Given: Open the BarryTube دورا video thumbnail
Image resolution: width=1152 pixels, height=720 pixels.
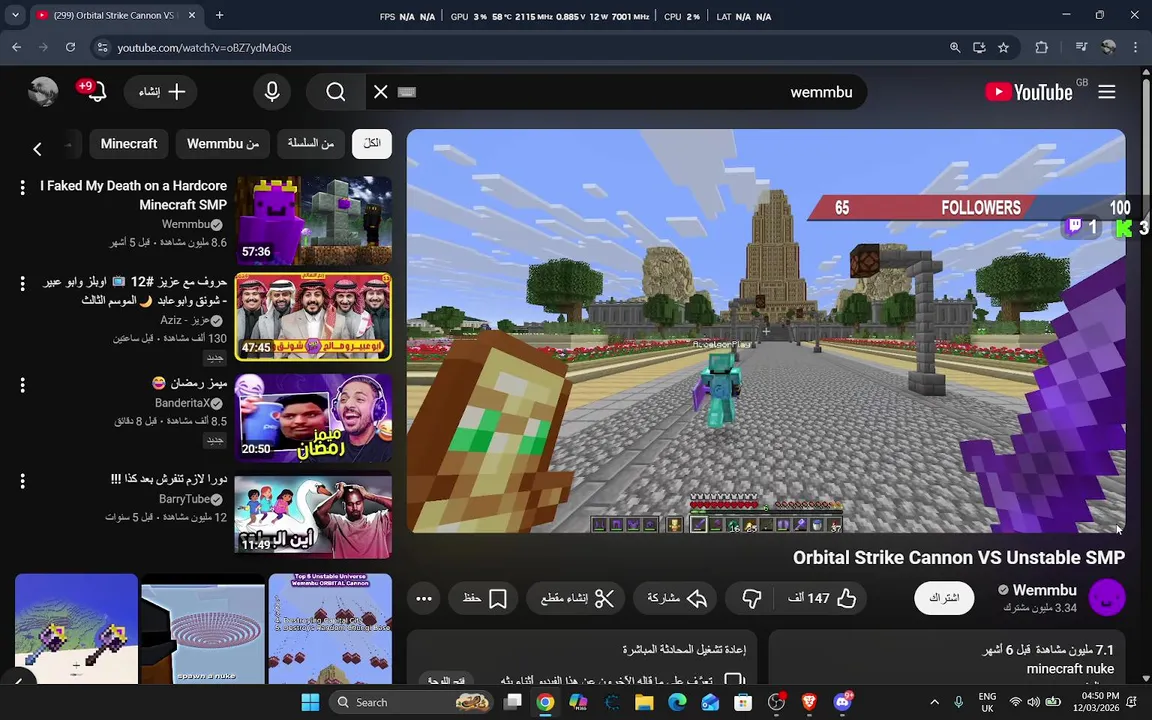Looking at the screenshot, I should 313,514.
